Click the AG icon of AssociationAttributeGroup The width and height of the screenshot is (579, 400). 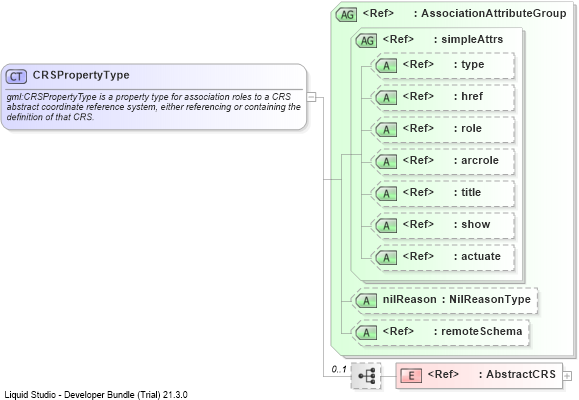(x=346, y=15)
